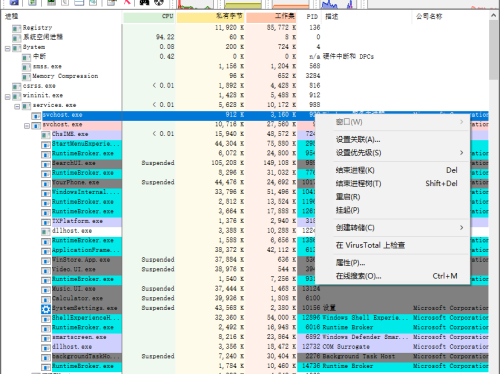Sort by the PID column header

(x=310, y=17)
